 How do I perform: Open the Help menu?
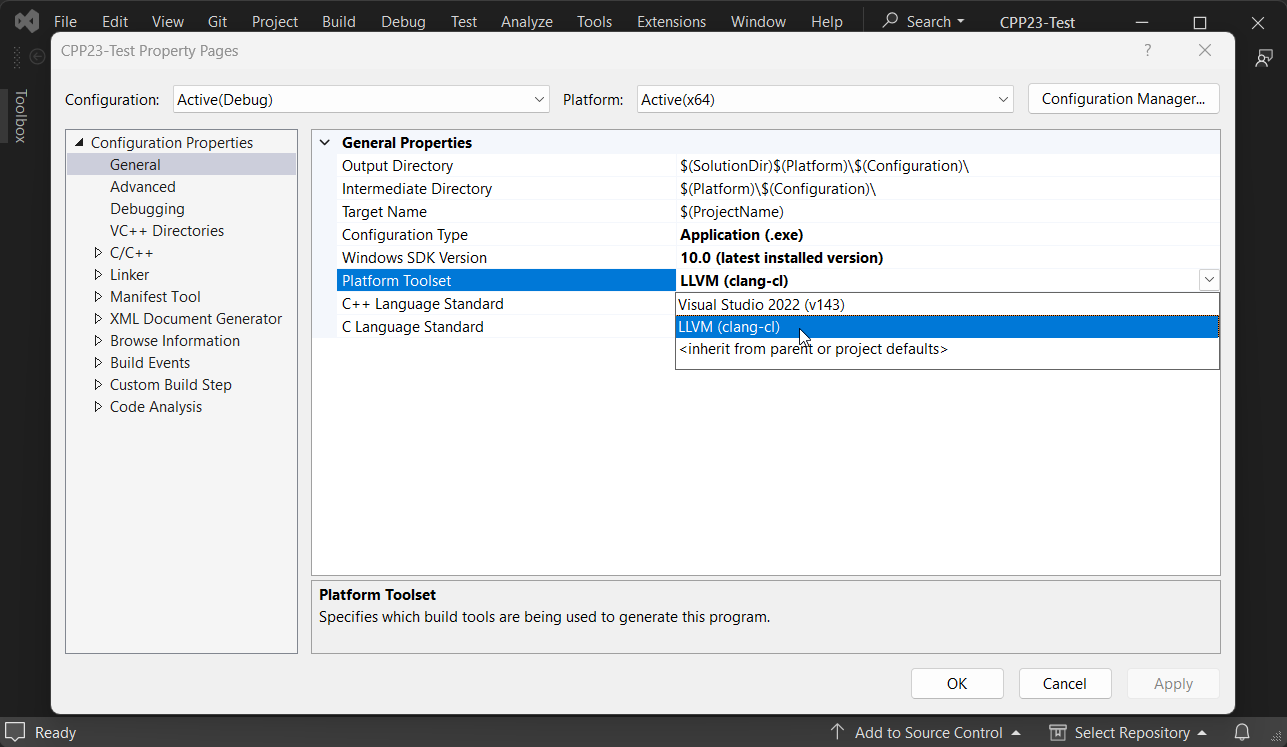tap(827, 21)
